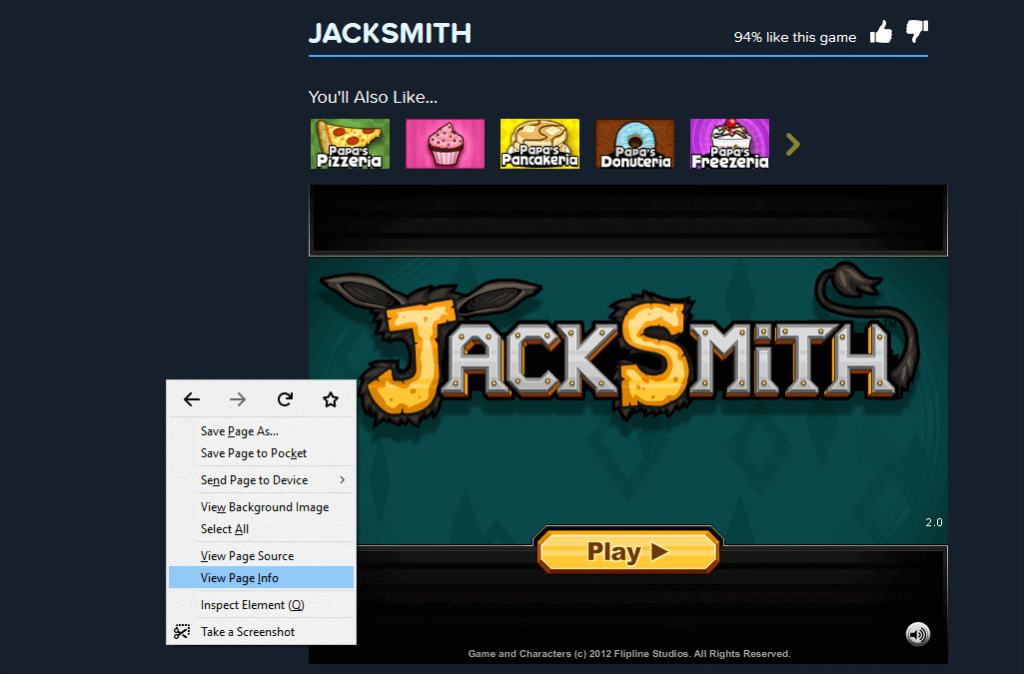
Task: Click the thumbs up like icon
Action: coord(881,31)
